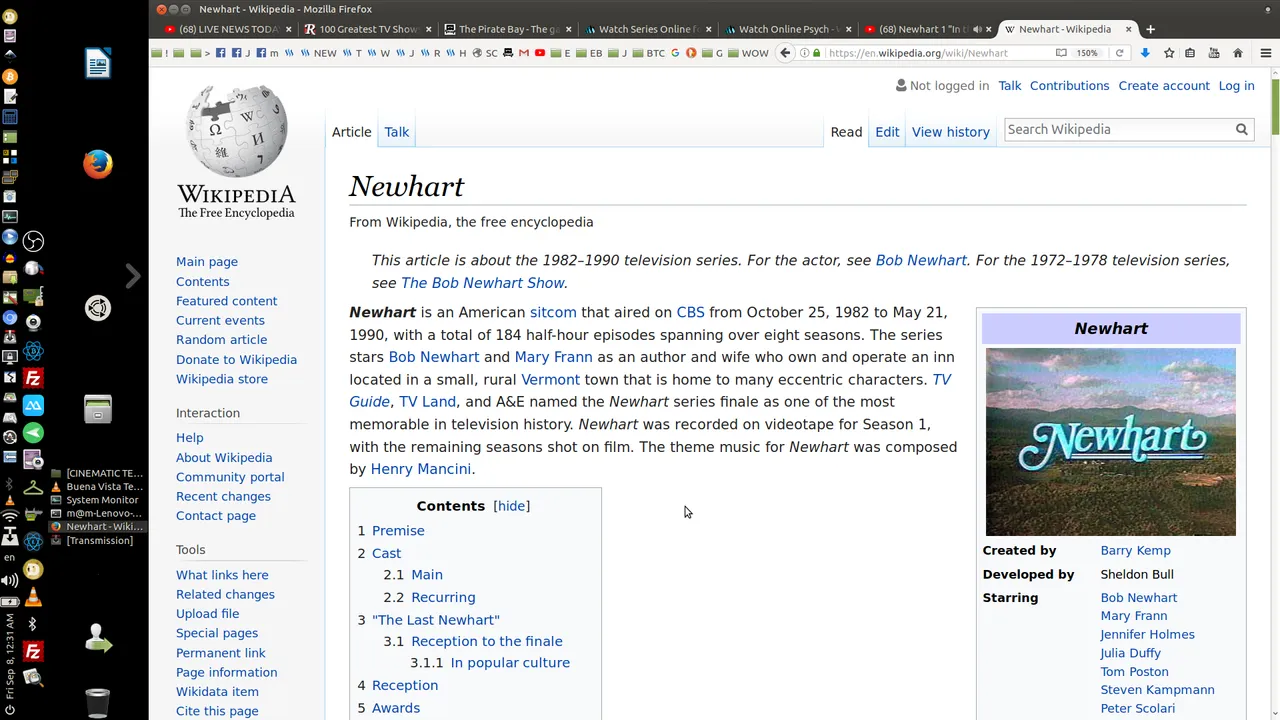
Task: Open the Vermont article link
Action: point(550,380)
